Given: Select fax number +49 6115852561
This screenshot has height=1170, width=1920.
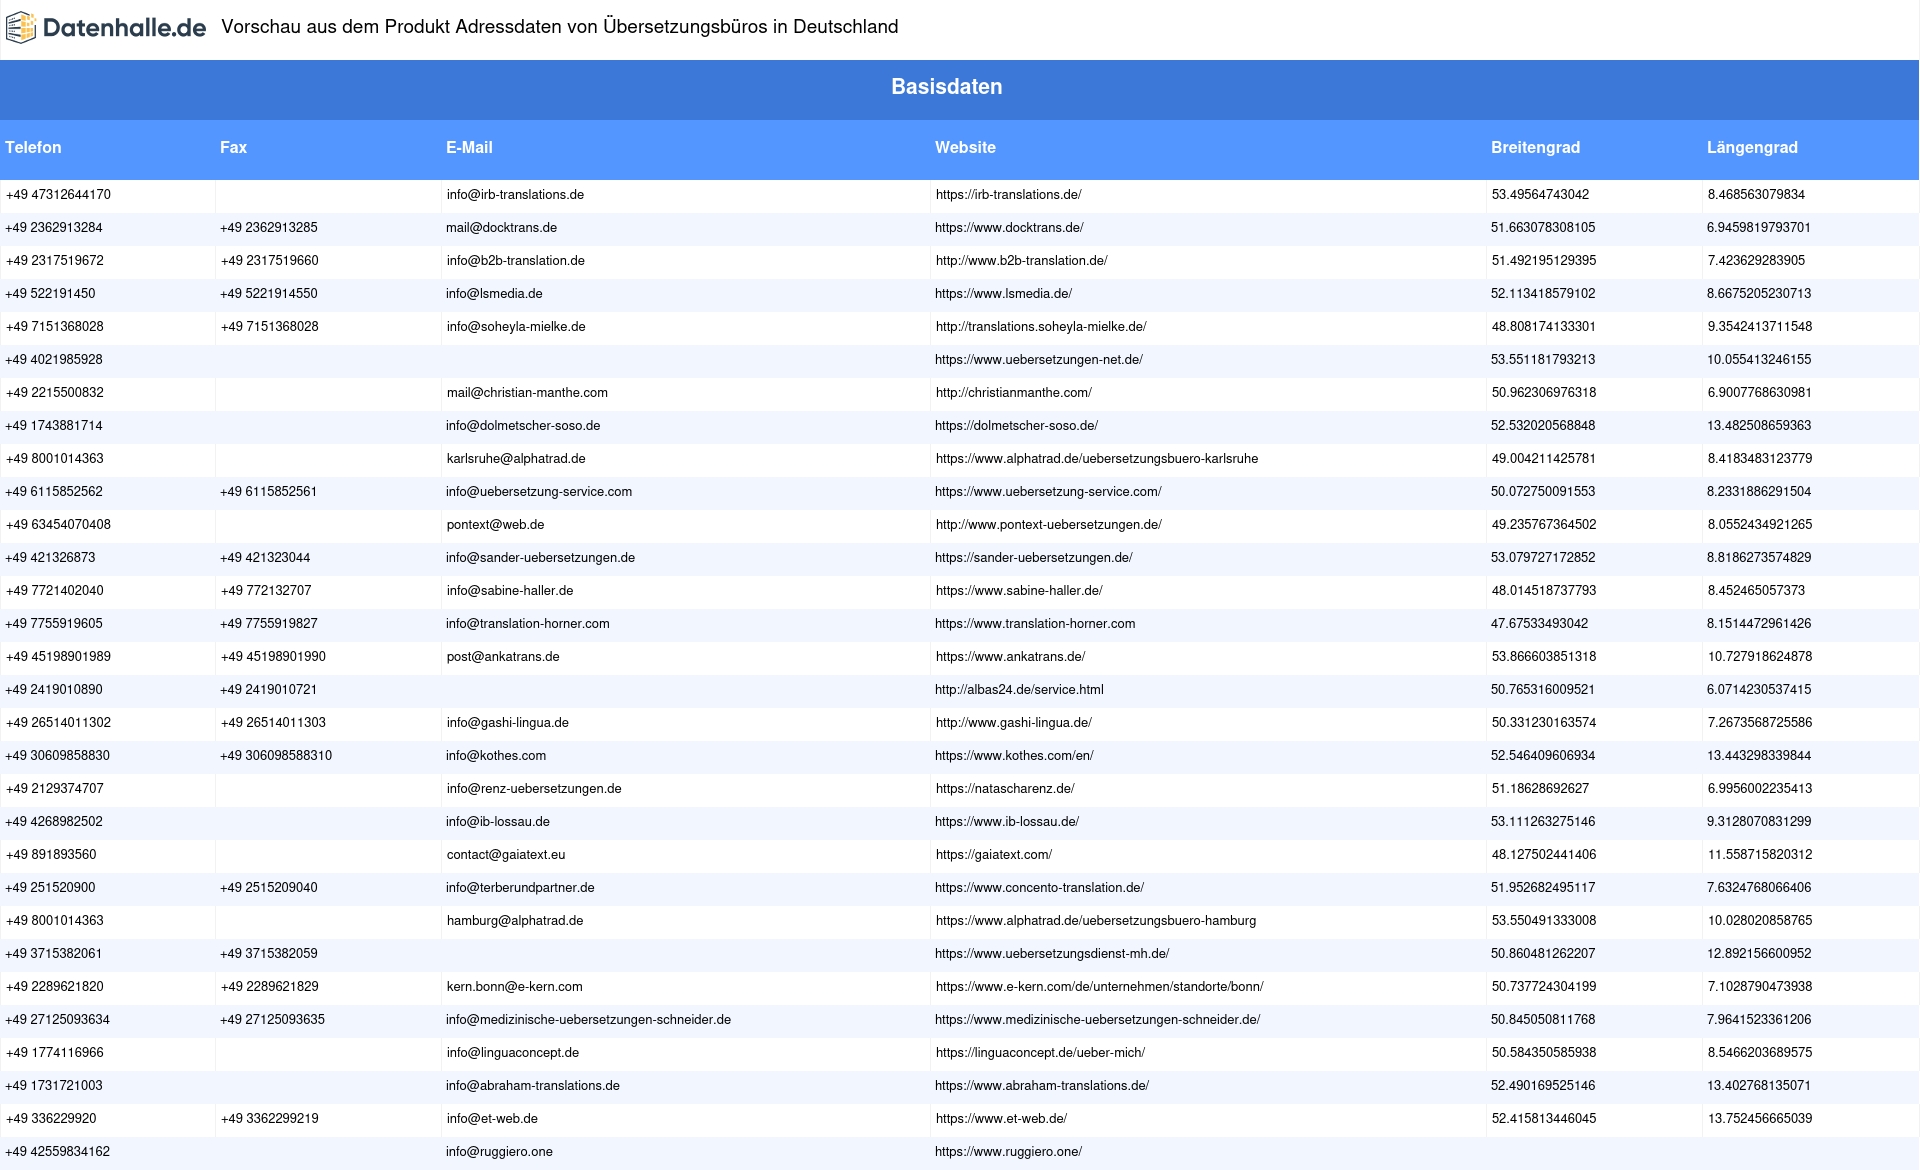Looking at the screenshot, I should pyautogui.click(x=269, y=492).
